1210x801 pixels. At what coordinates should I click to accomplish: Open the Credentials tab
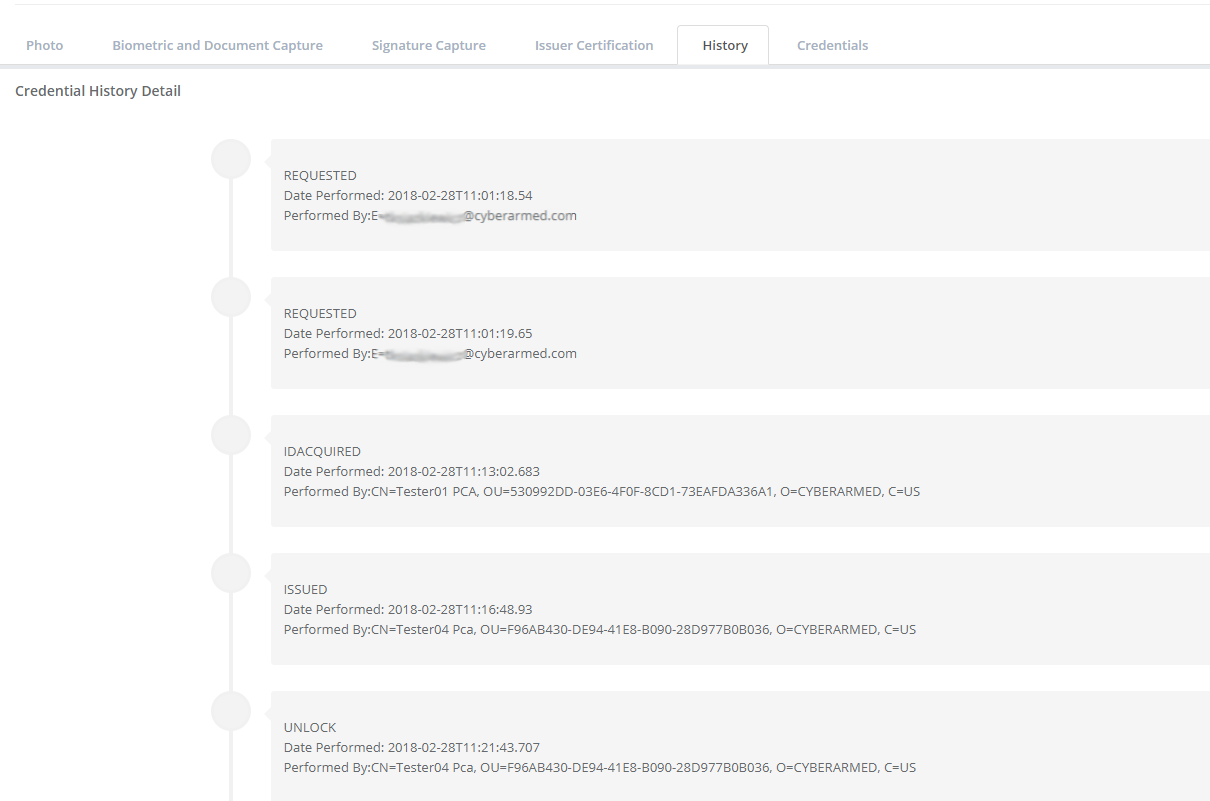point(832,45)
